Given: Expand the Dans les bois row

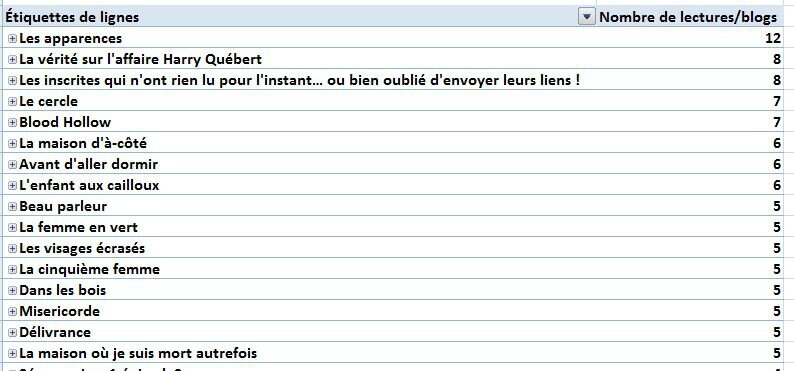Looking at the screenshot, I should tap(13, 291).
